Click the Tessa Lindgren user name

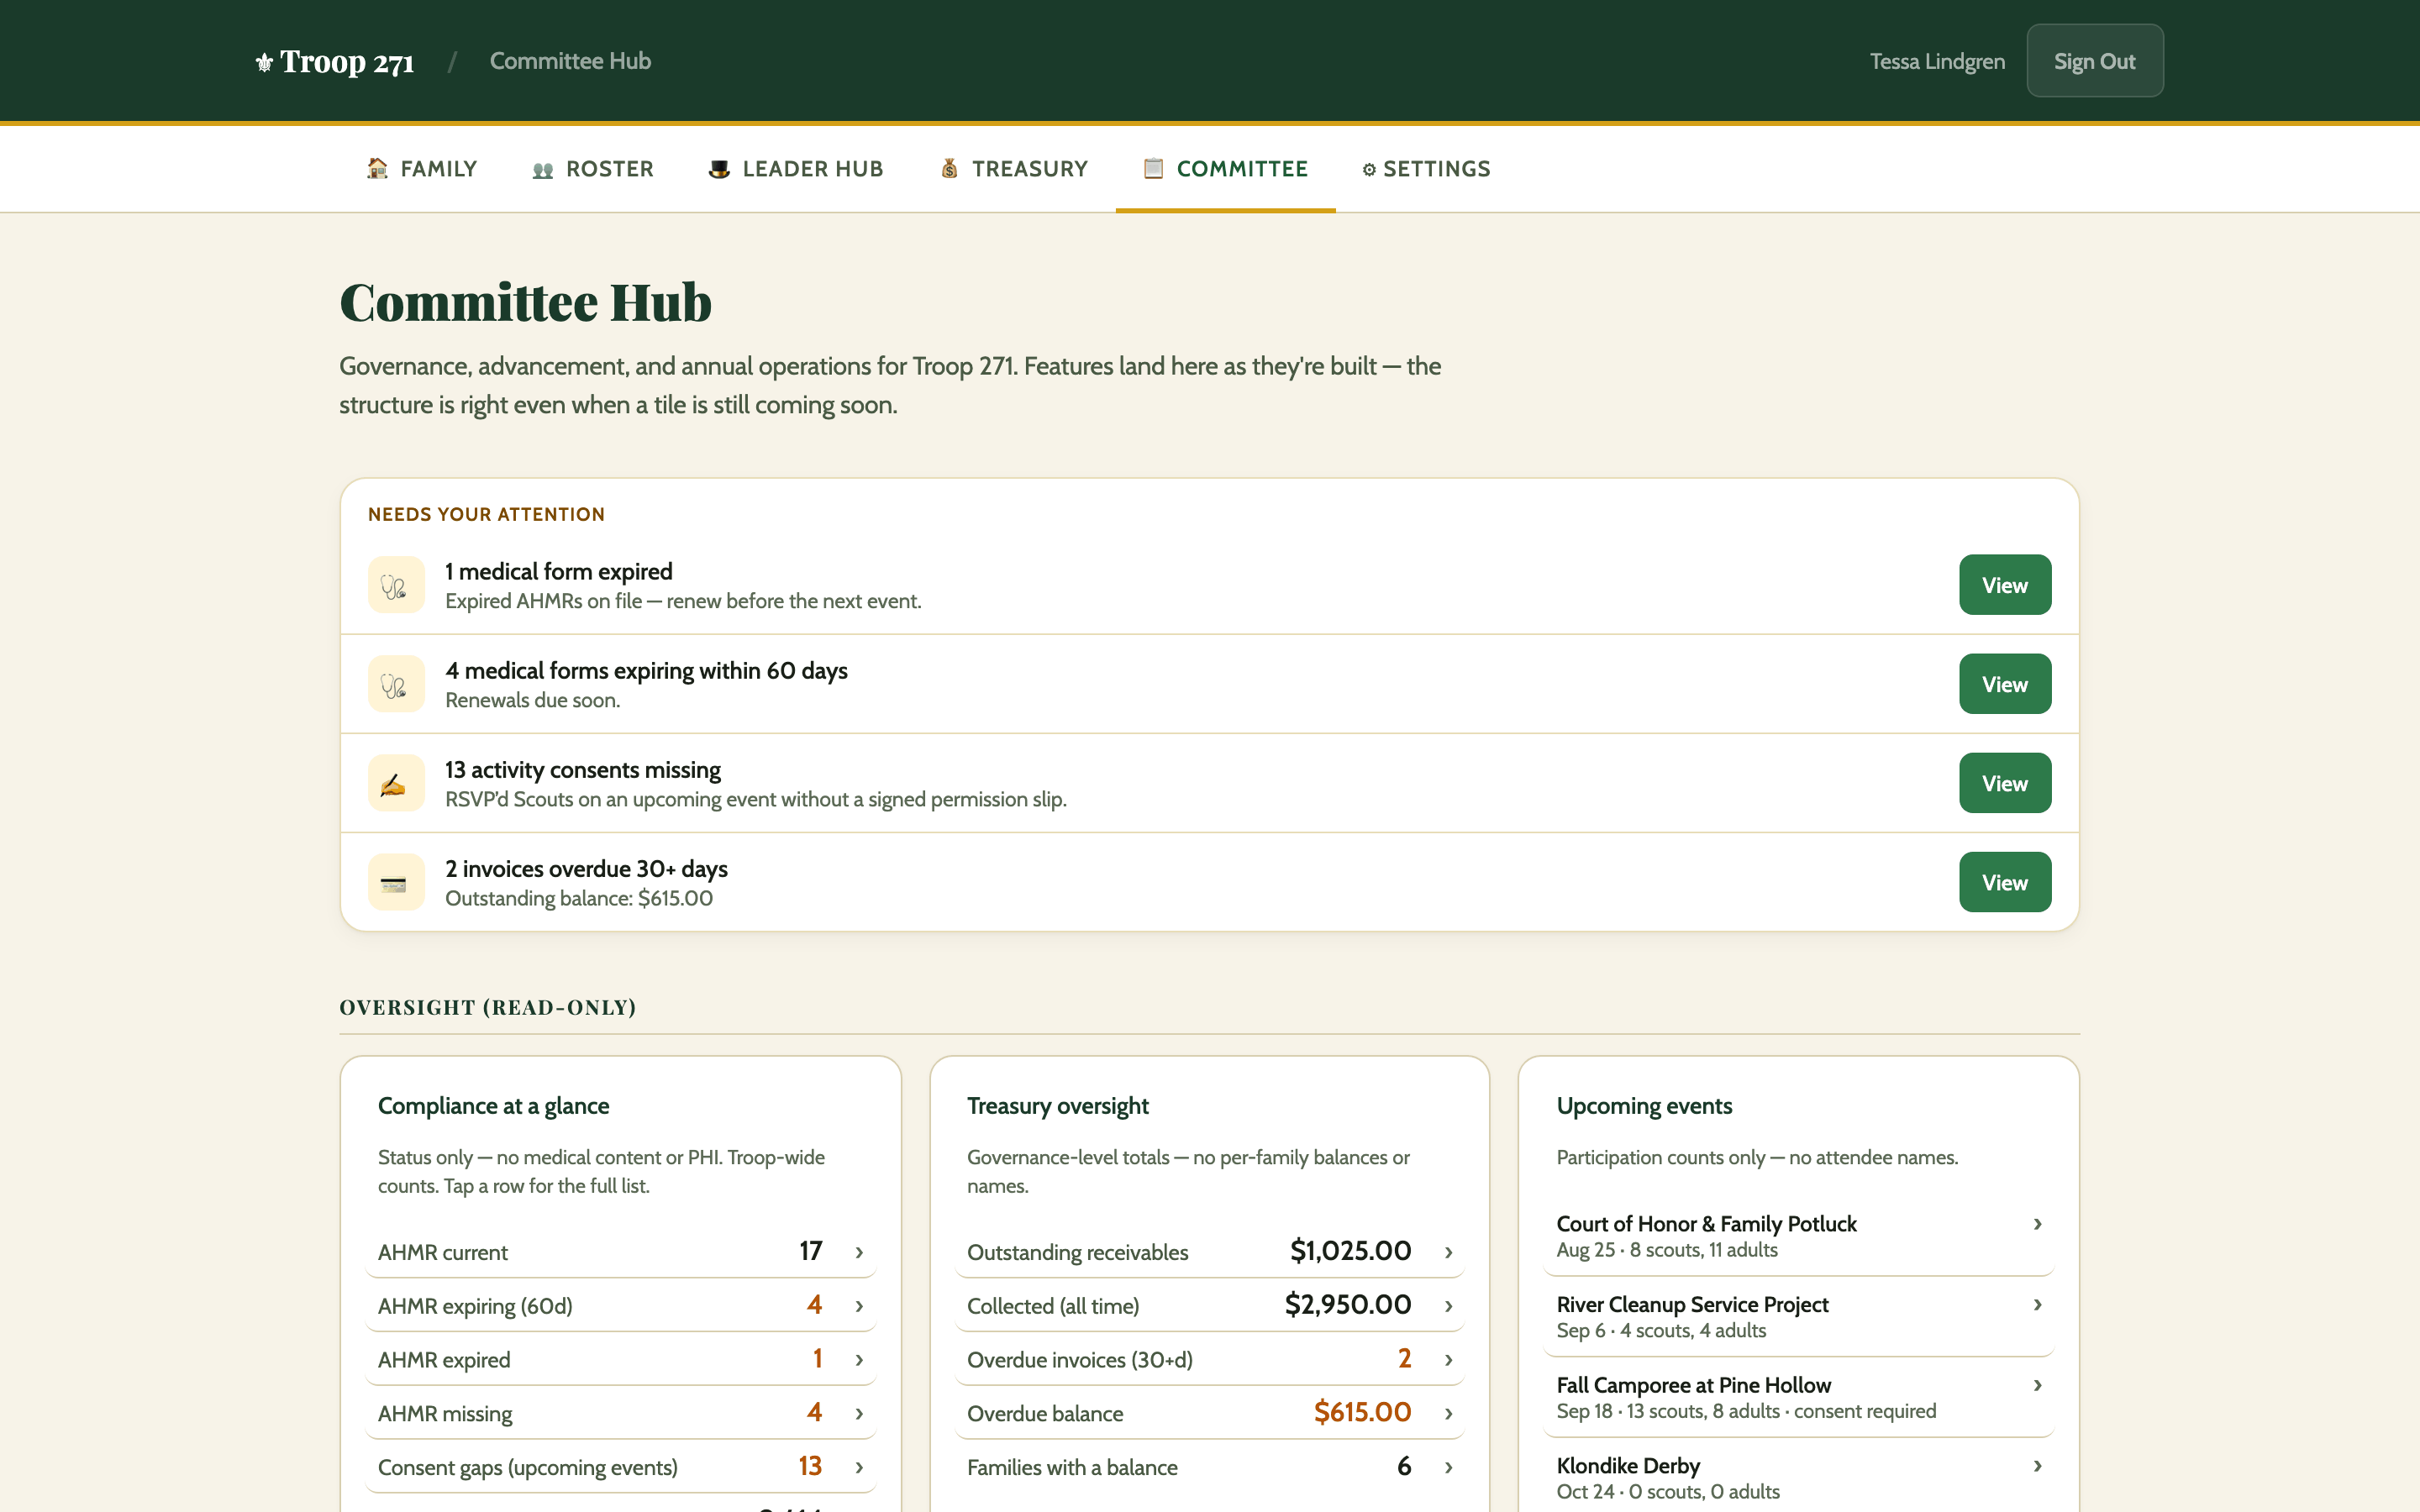1937,61
